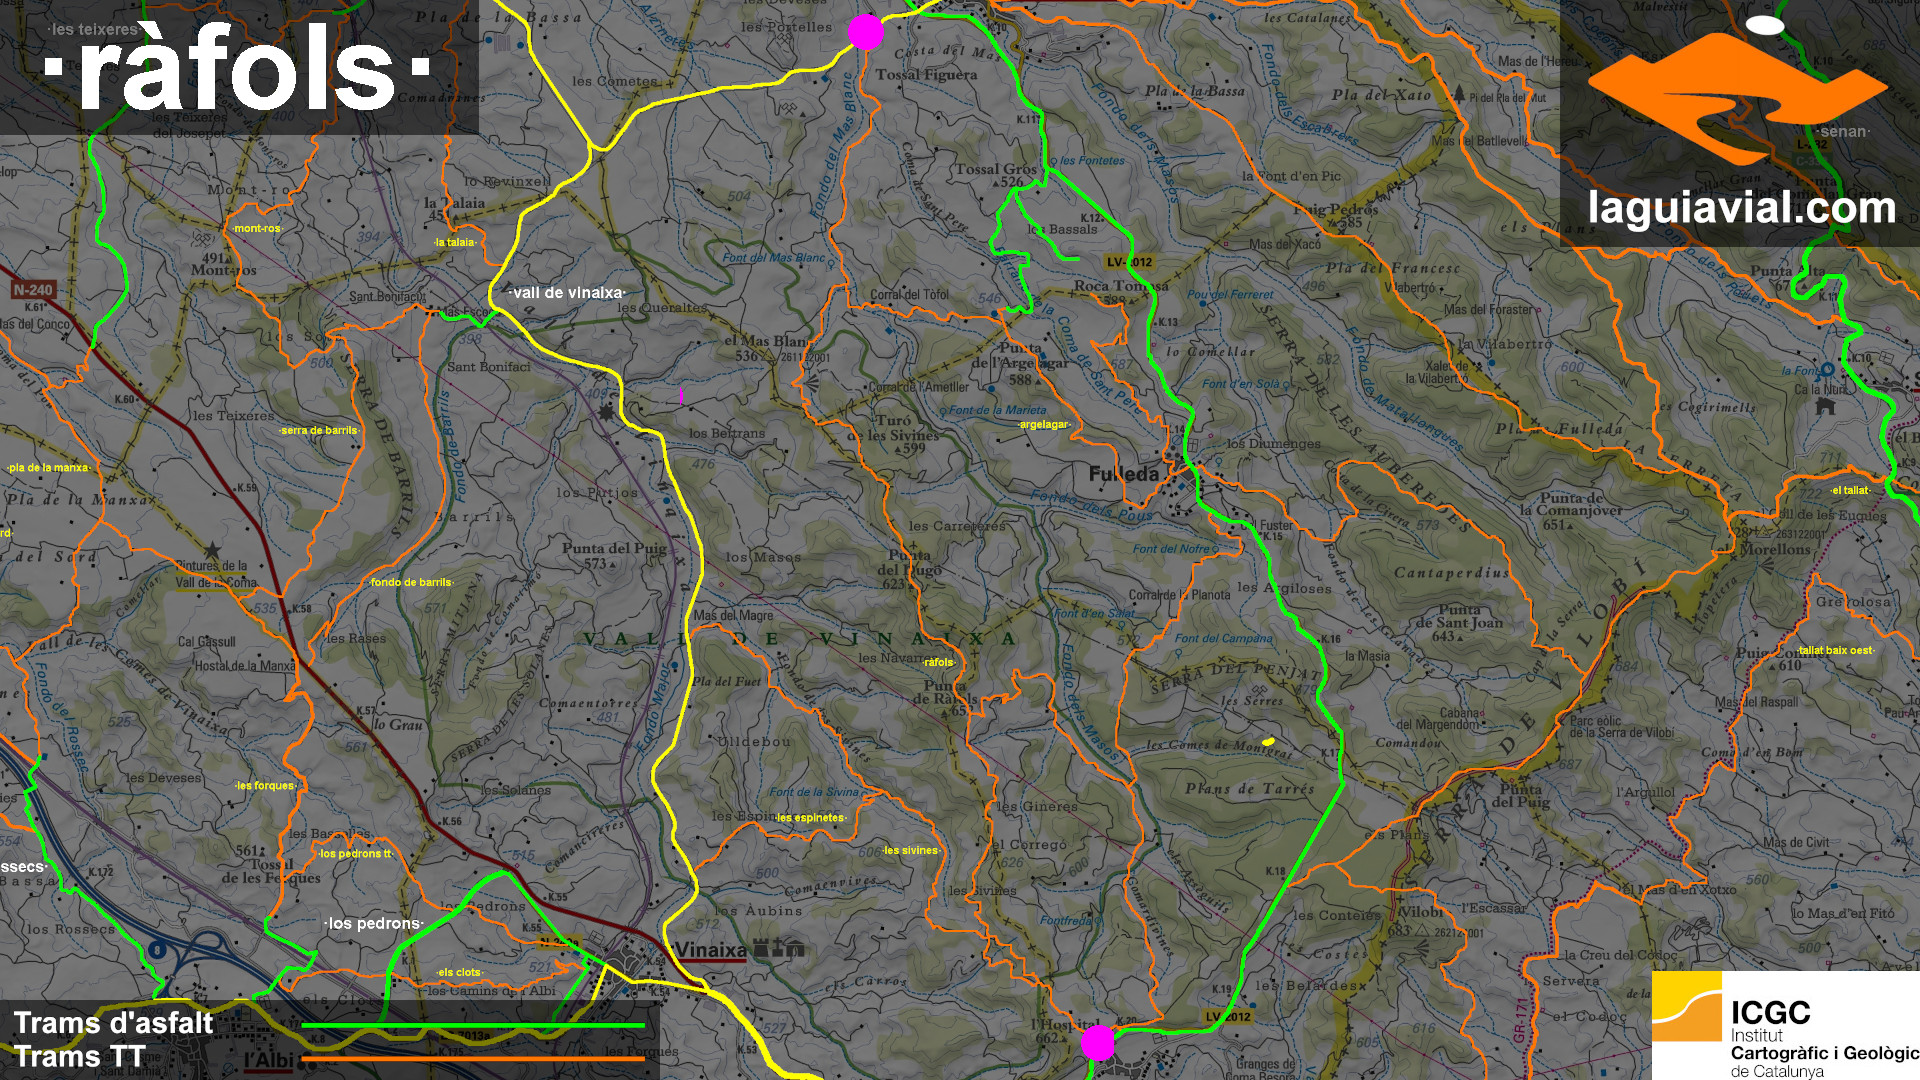Click the small yellow marker near Comes de Montferri
Viewport: 1920px width, 1080px height.
[1268, 742]
